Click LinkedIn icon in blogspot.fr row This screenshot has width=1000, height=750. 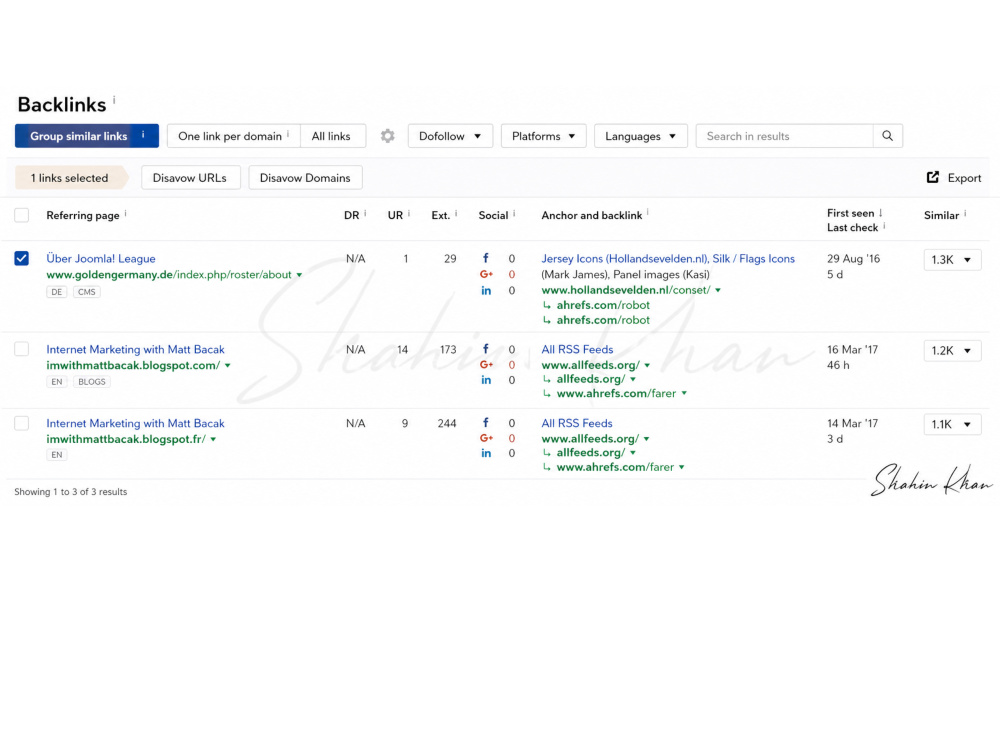(486, 453)
